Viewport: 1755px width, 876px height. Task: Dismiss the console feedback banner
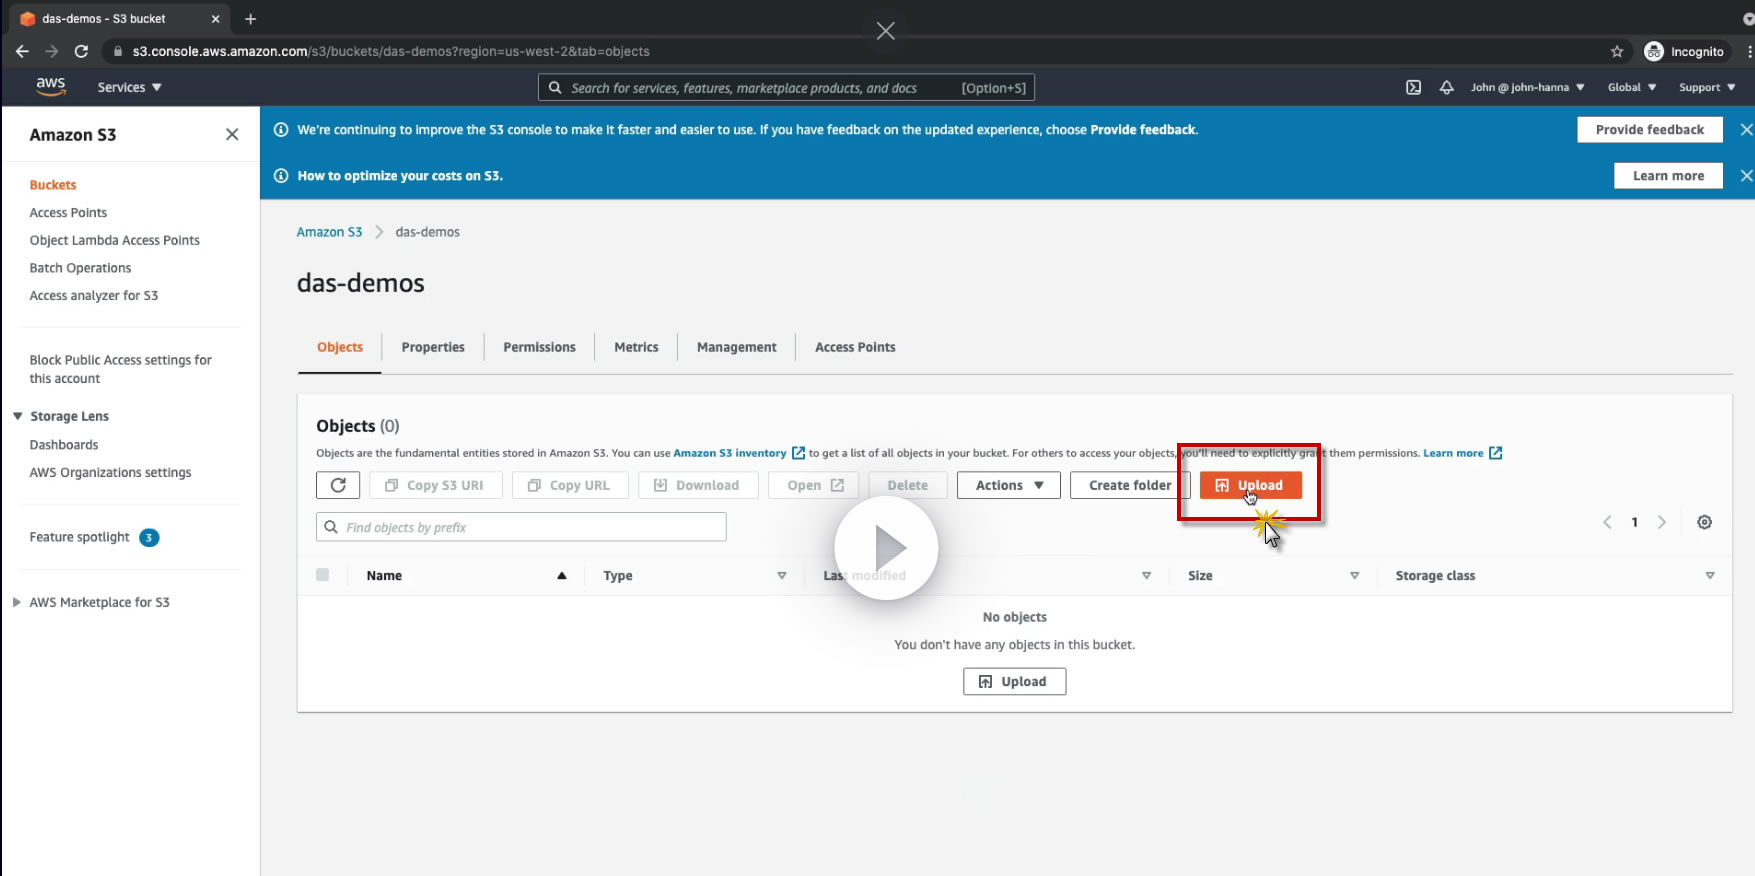(x=1746, y=129)
